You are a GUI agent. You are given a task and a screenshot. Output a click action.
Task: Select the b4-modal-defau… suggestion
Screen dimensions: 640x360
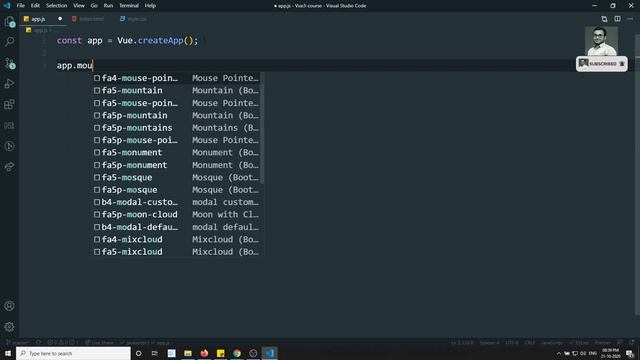click(x=176, y=227)
